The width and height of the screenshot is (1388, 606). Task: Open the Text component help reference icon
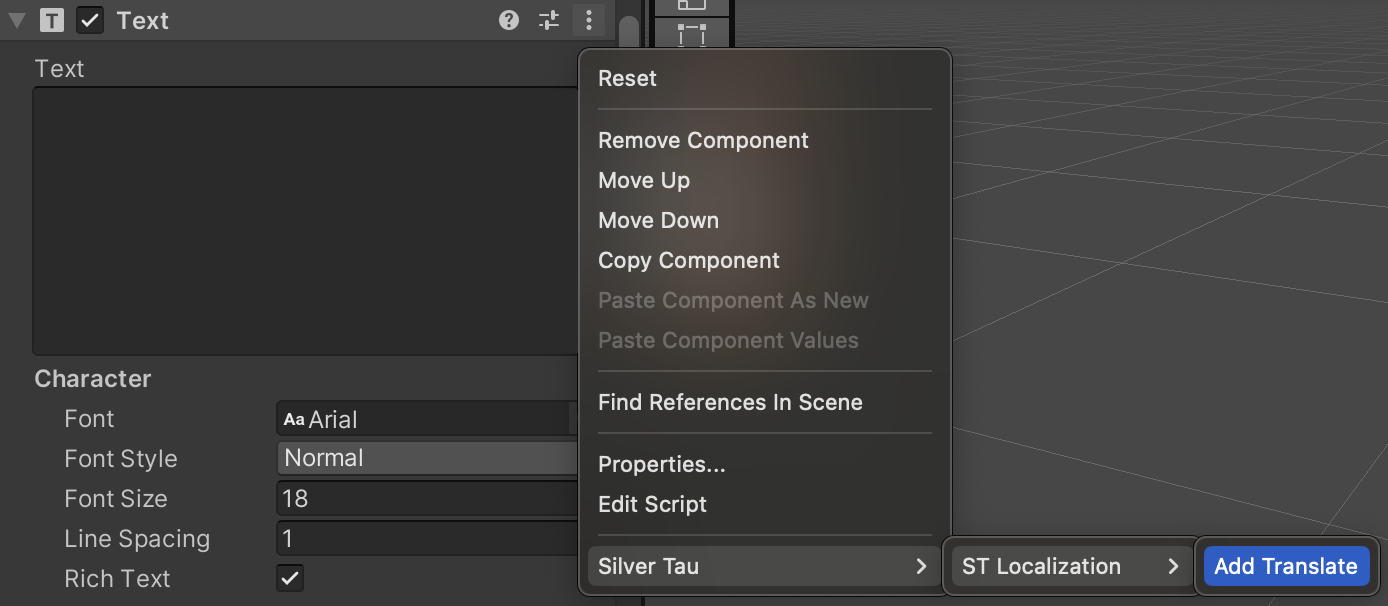click(x=509, y=20)
